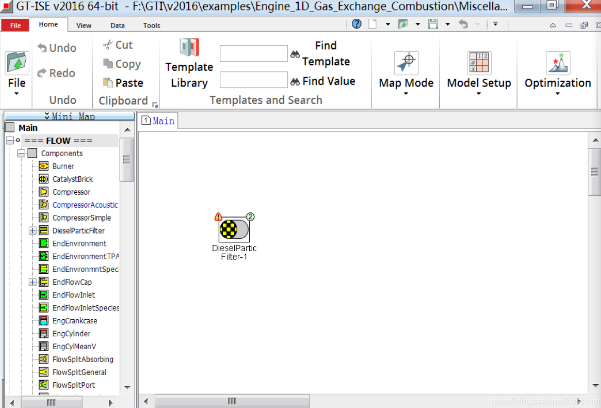Open the Model Setup tool
The height and width of the screenshot is (408, 601).
(478, 63)
